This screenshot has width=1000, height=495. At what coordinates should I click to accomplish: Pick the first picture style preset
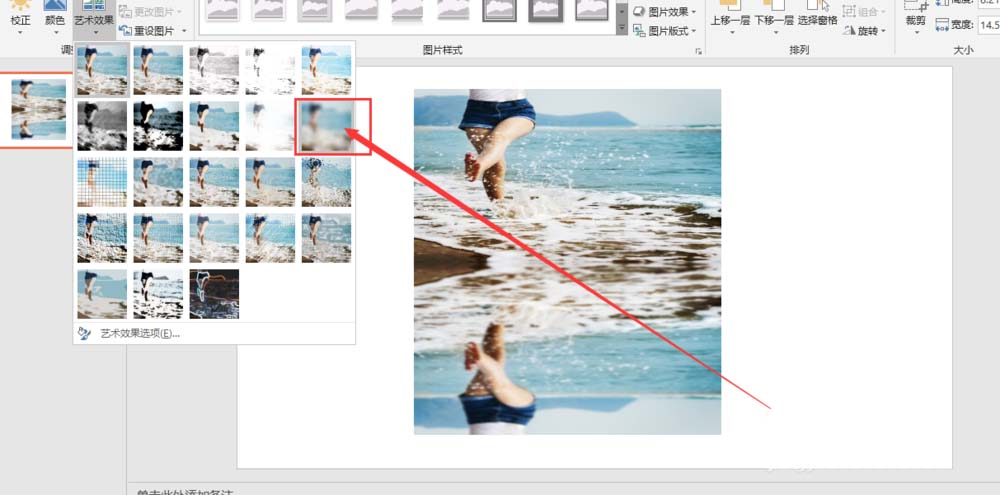coord(223,11)
